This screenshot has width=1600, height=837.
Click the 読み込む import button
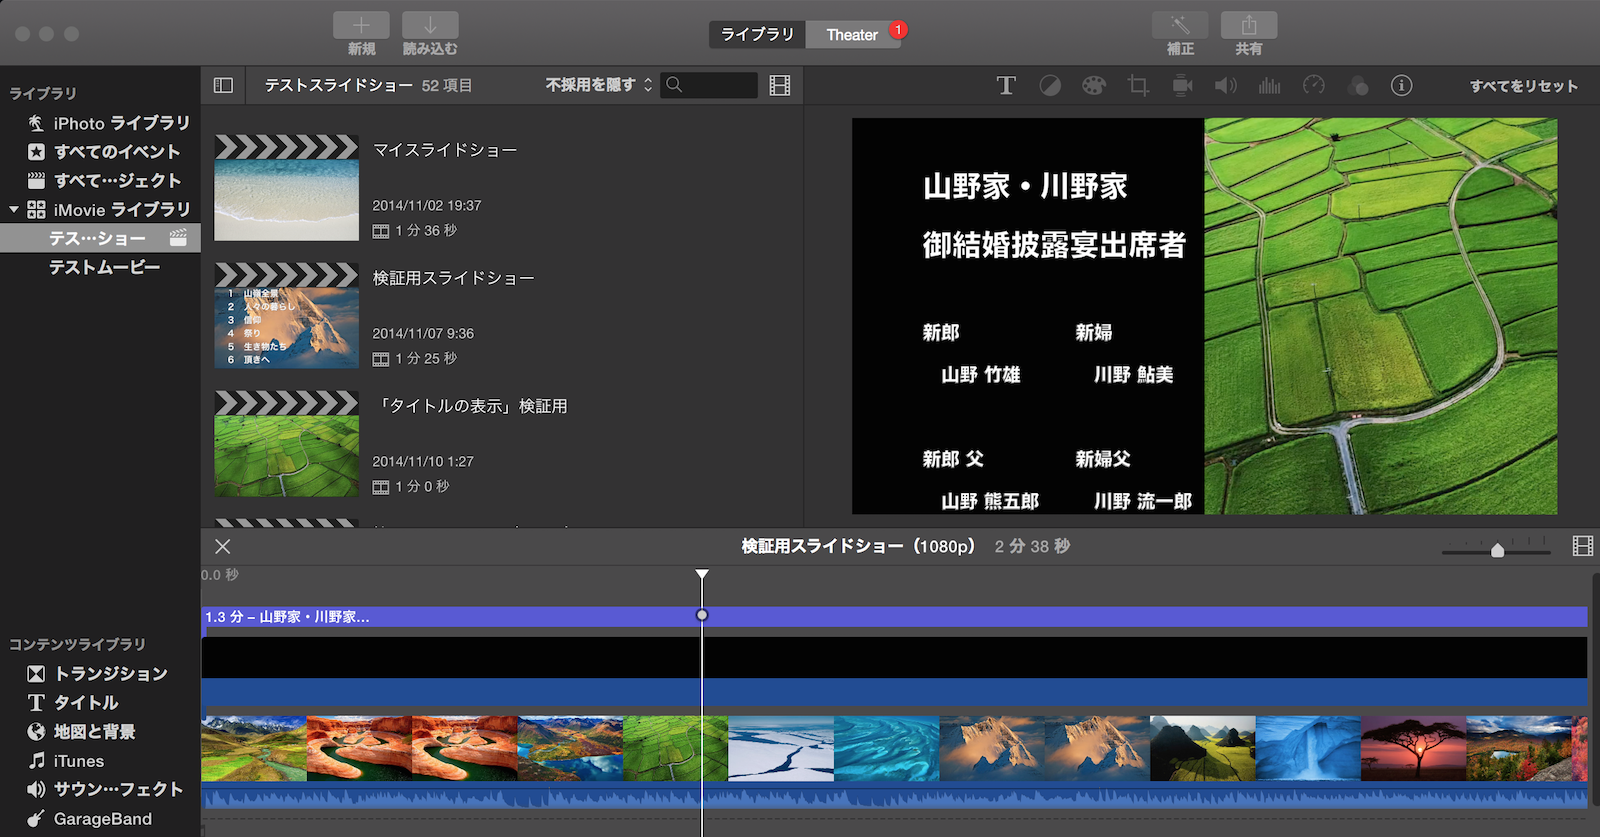(x=430, y=33)
